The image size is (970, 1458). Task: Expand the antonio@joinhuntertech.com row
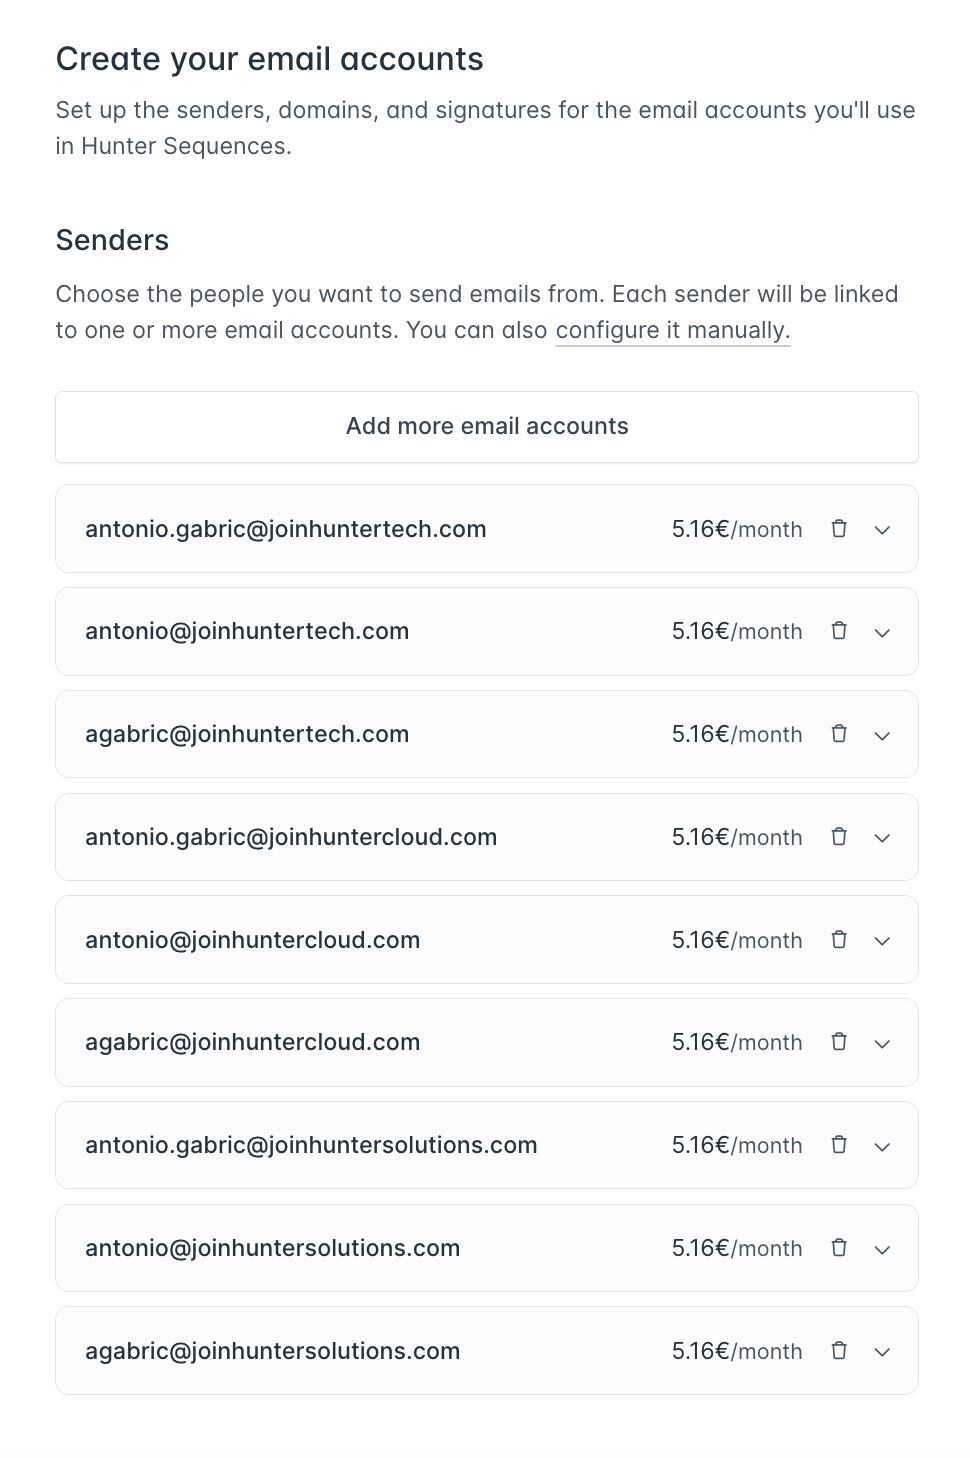click(x=882, y=632)
